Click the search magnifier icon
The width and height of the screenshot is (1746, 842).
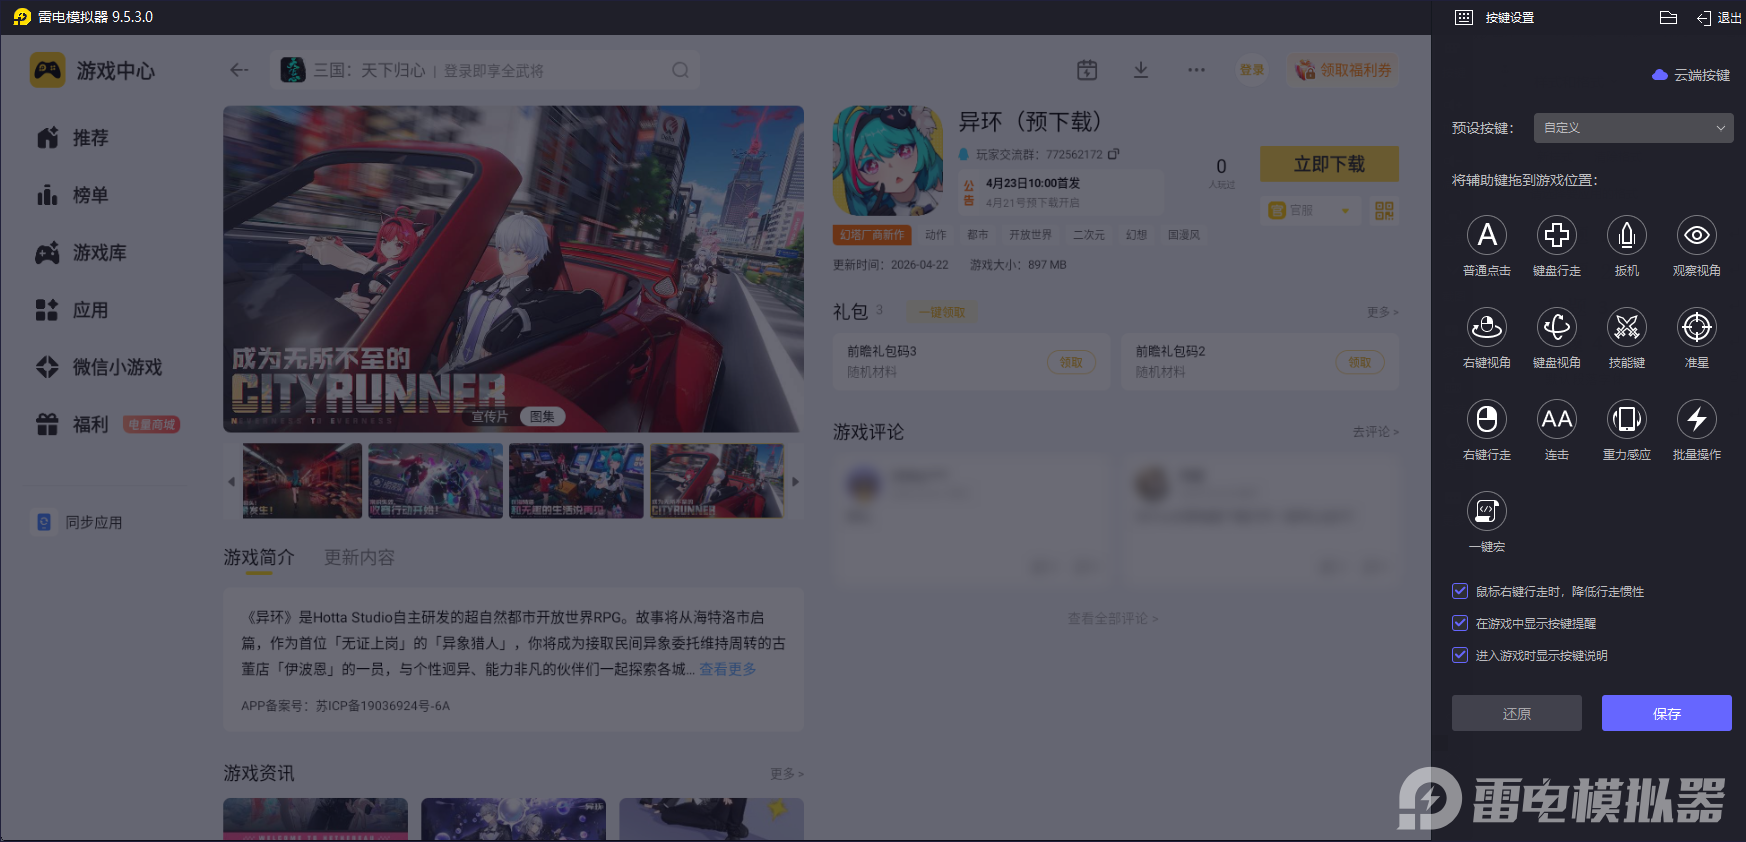[680, 70]
